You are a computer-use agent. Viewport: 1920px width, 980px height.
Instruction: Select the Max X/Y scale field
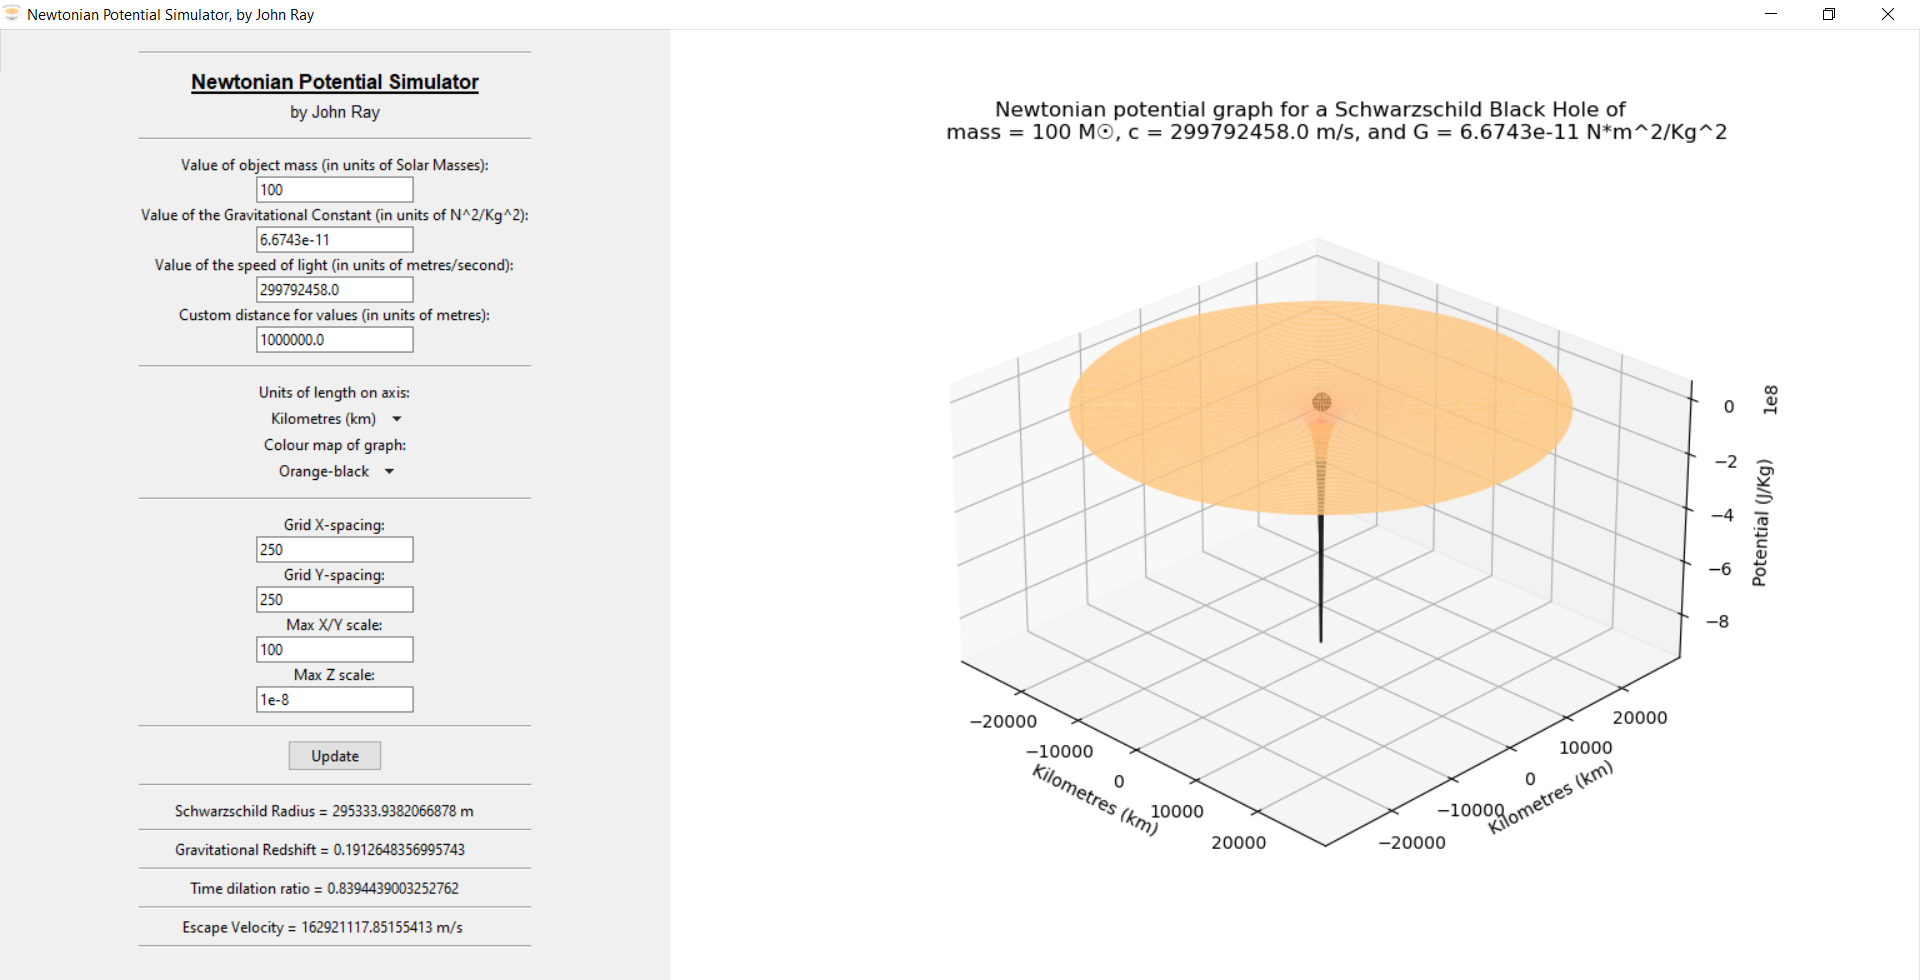pyautogui.click(x=334, y=650)
